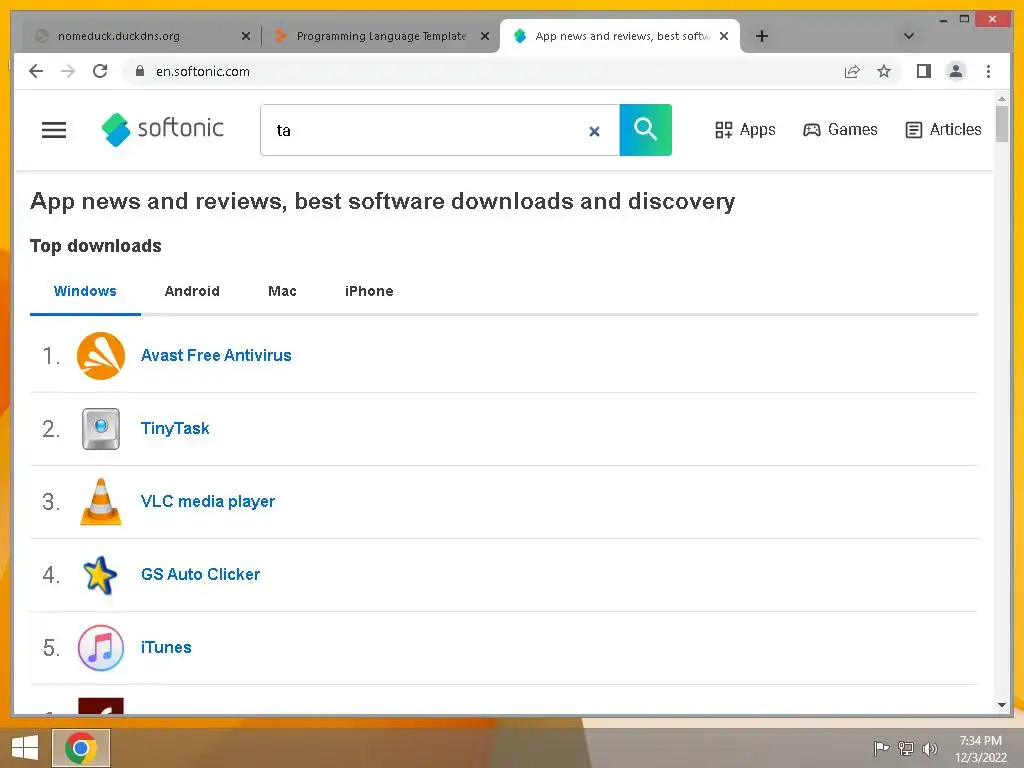Share this page using the share icon
Image resolution: width=1024 pixels, height=768 pixels.
(852, 71)
